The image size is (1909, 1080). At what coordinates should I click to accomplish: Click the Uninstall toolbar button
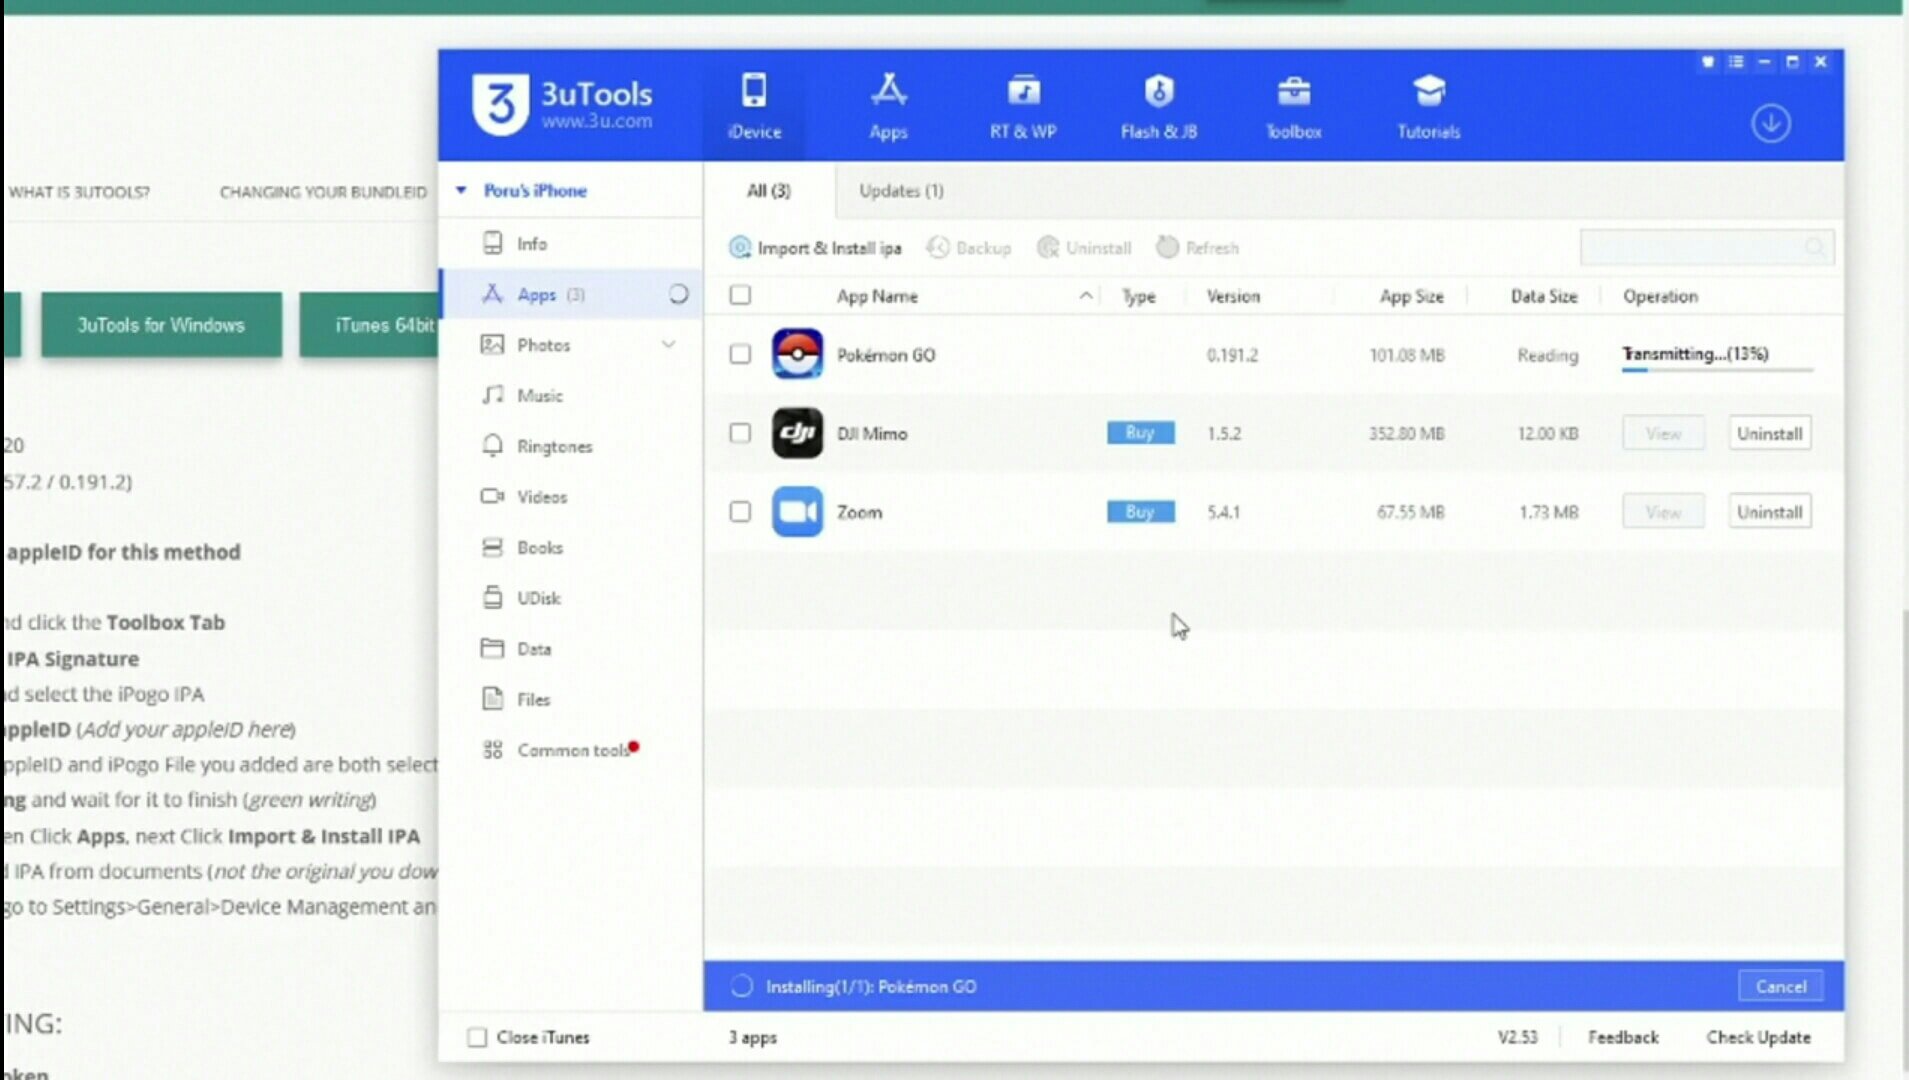[1084, 248]
